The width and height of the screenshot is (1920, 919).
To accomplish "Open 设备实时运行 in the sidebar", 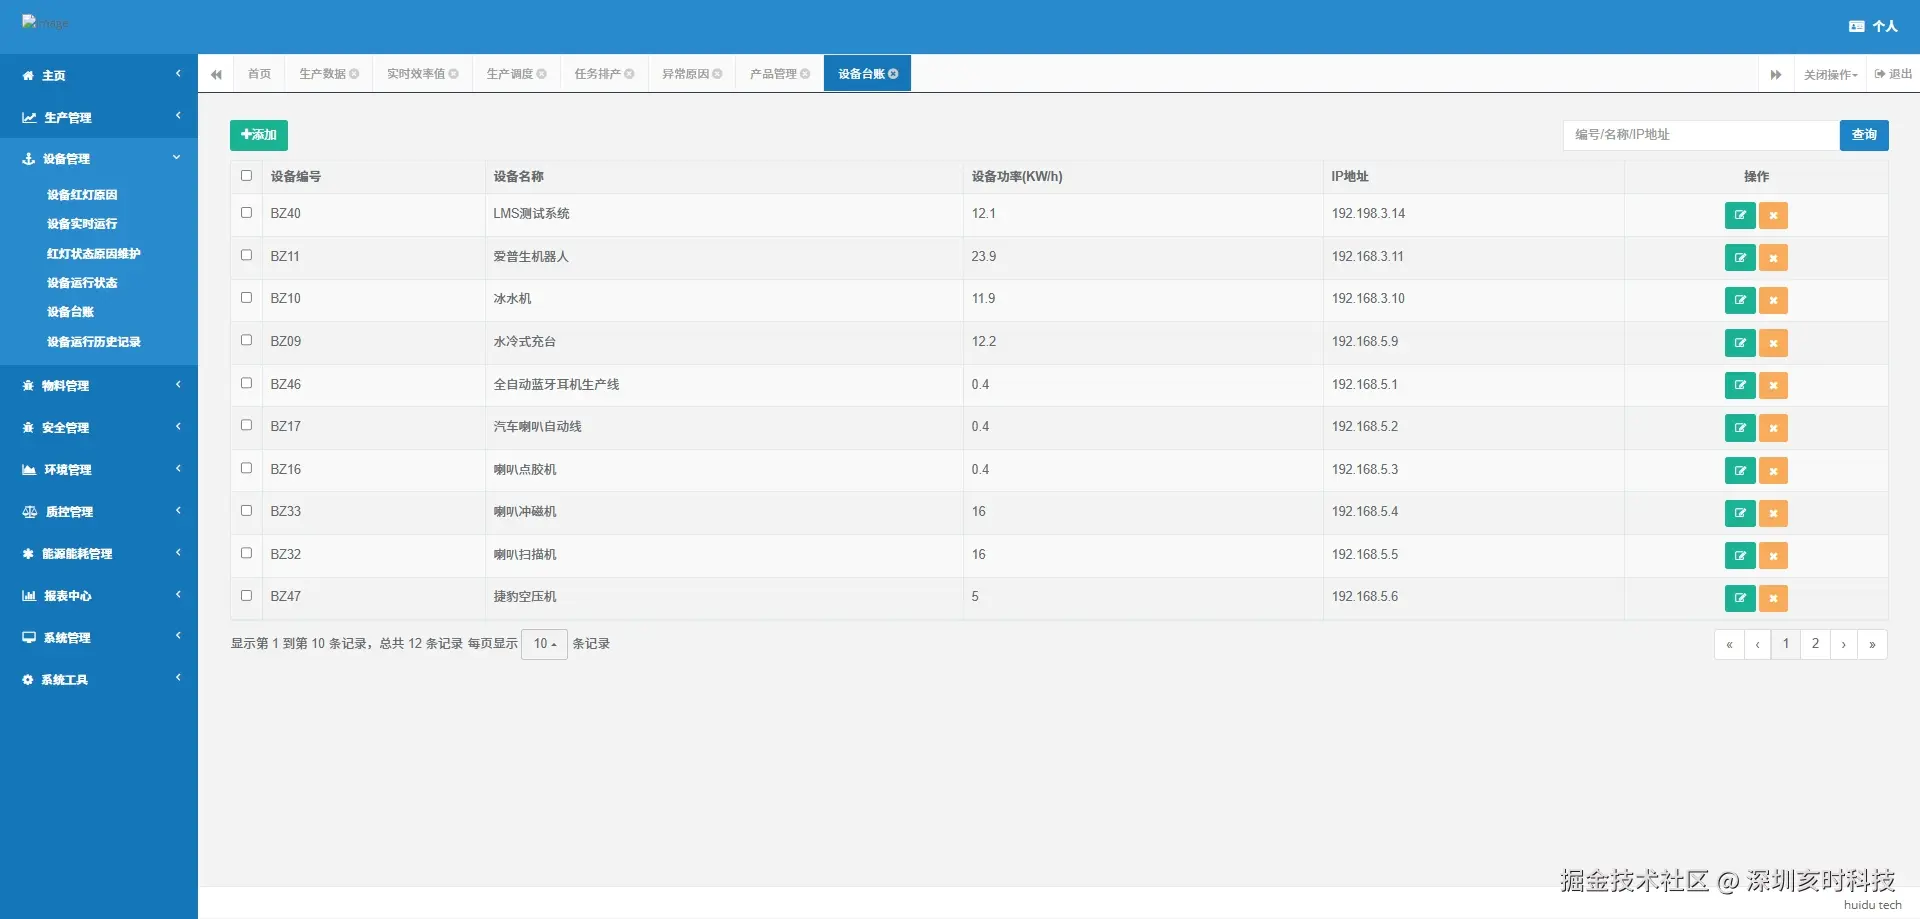I will click(x=82, y=224).
